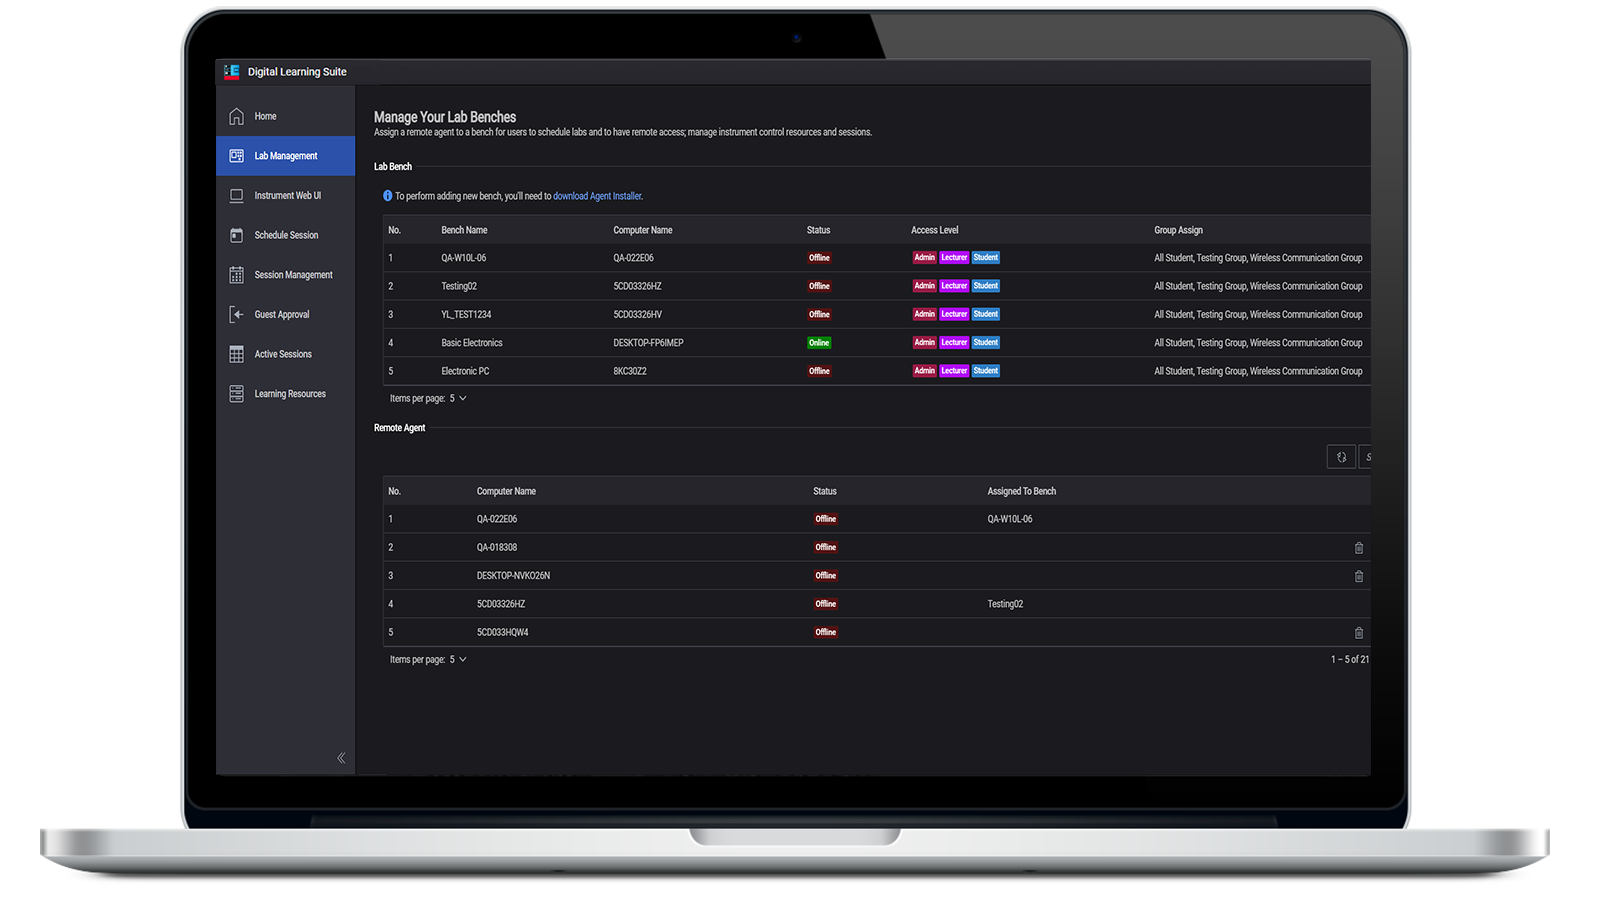The image size is (1600, 900).
Task: Open Lab Bench items per page dropdown
Action: click(458, 399)
